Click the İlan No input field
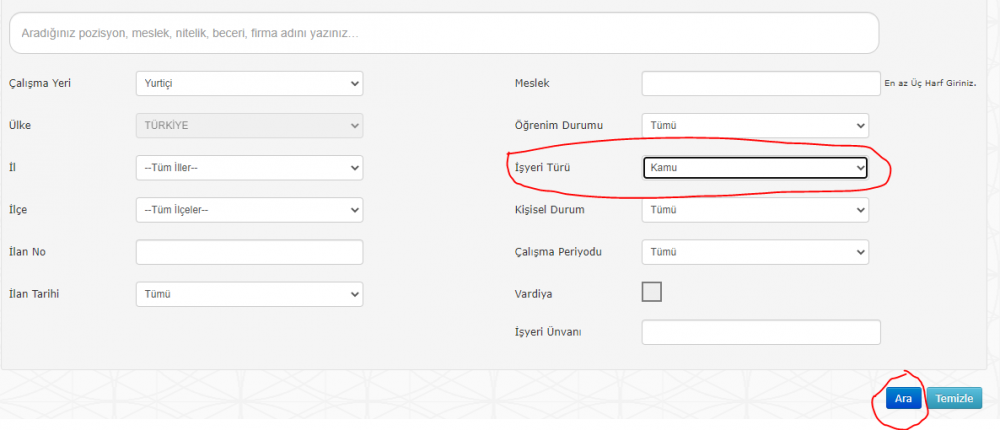Image resolution: width=1000 pixels, height=430 pixels. [x=248, y=252]
